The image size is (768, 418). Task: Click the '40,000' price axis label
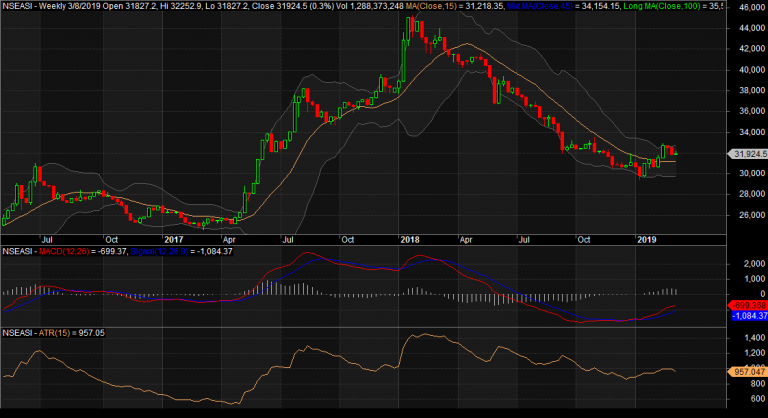pos(752,70)
